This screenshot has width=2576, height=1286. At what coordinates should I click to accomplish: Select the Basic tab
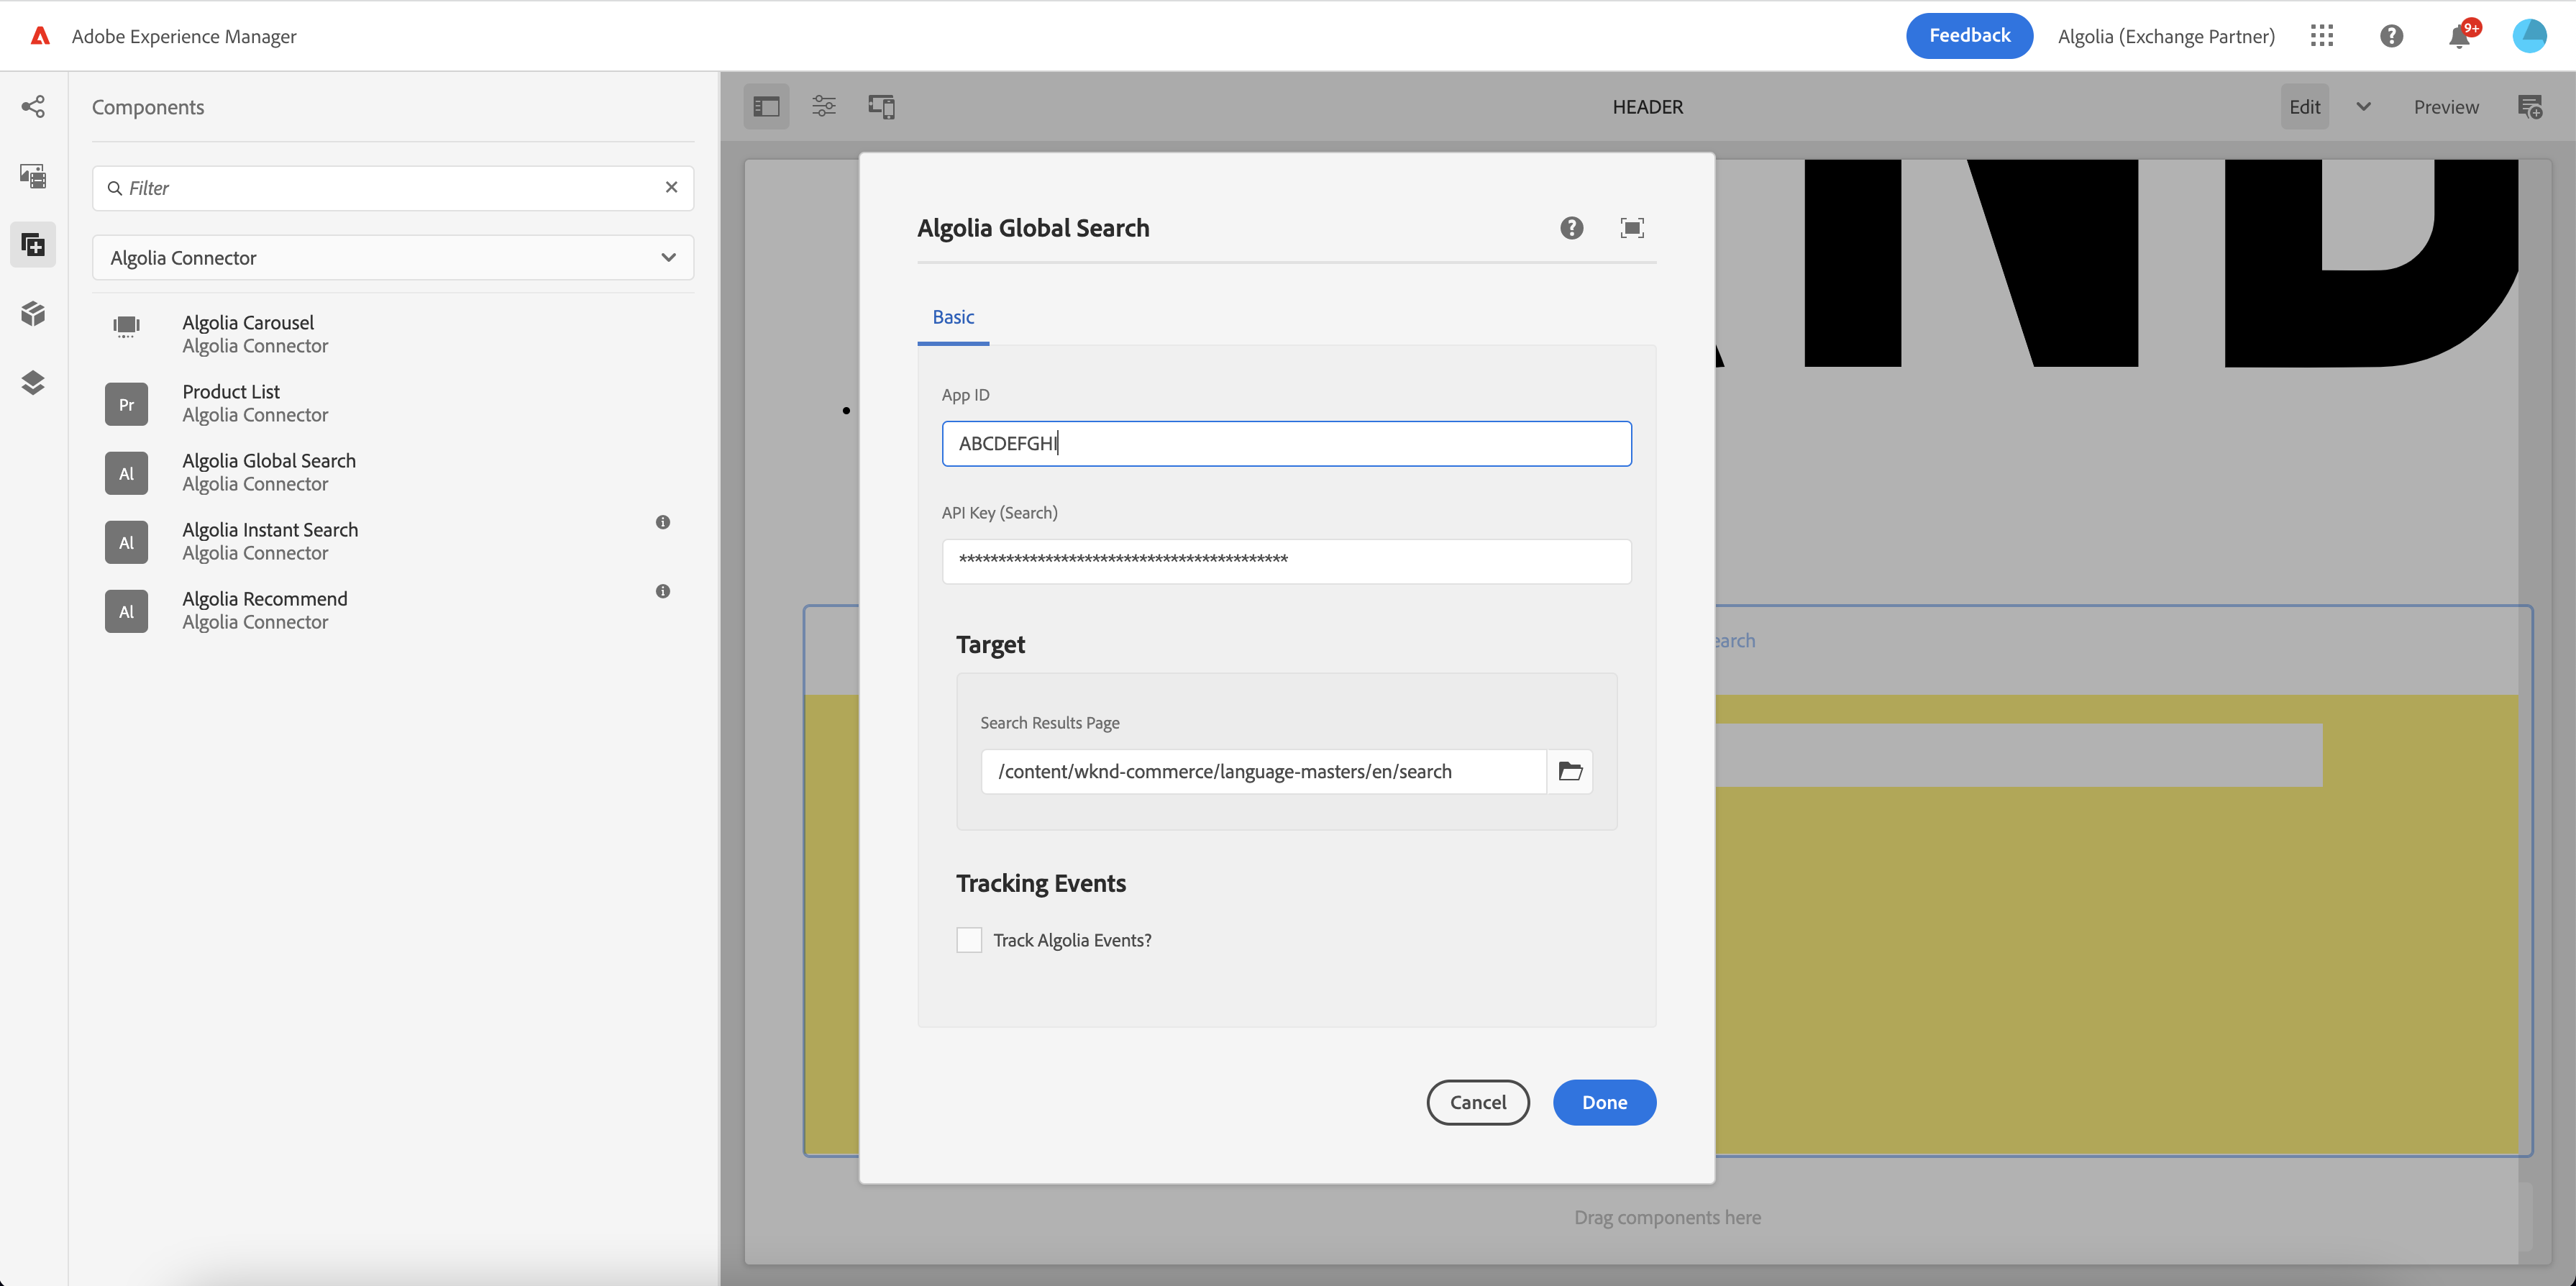click(x=952, y=317)
